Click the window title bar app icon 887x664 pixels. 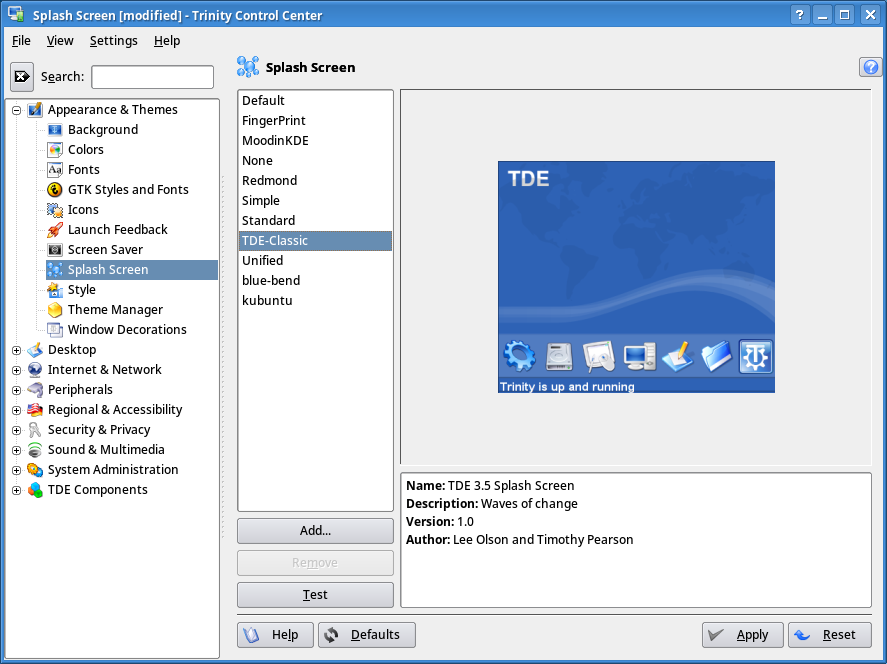(15, 14)
